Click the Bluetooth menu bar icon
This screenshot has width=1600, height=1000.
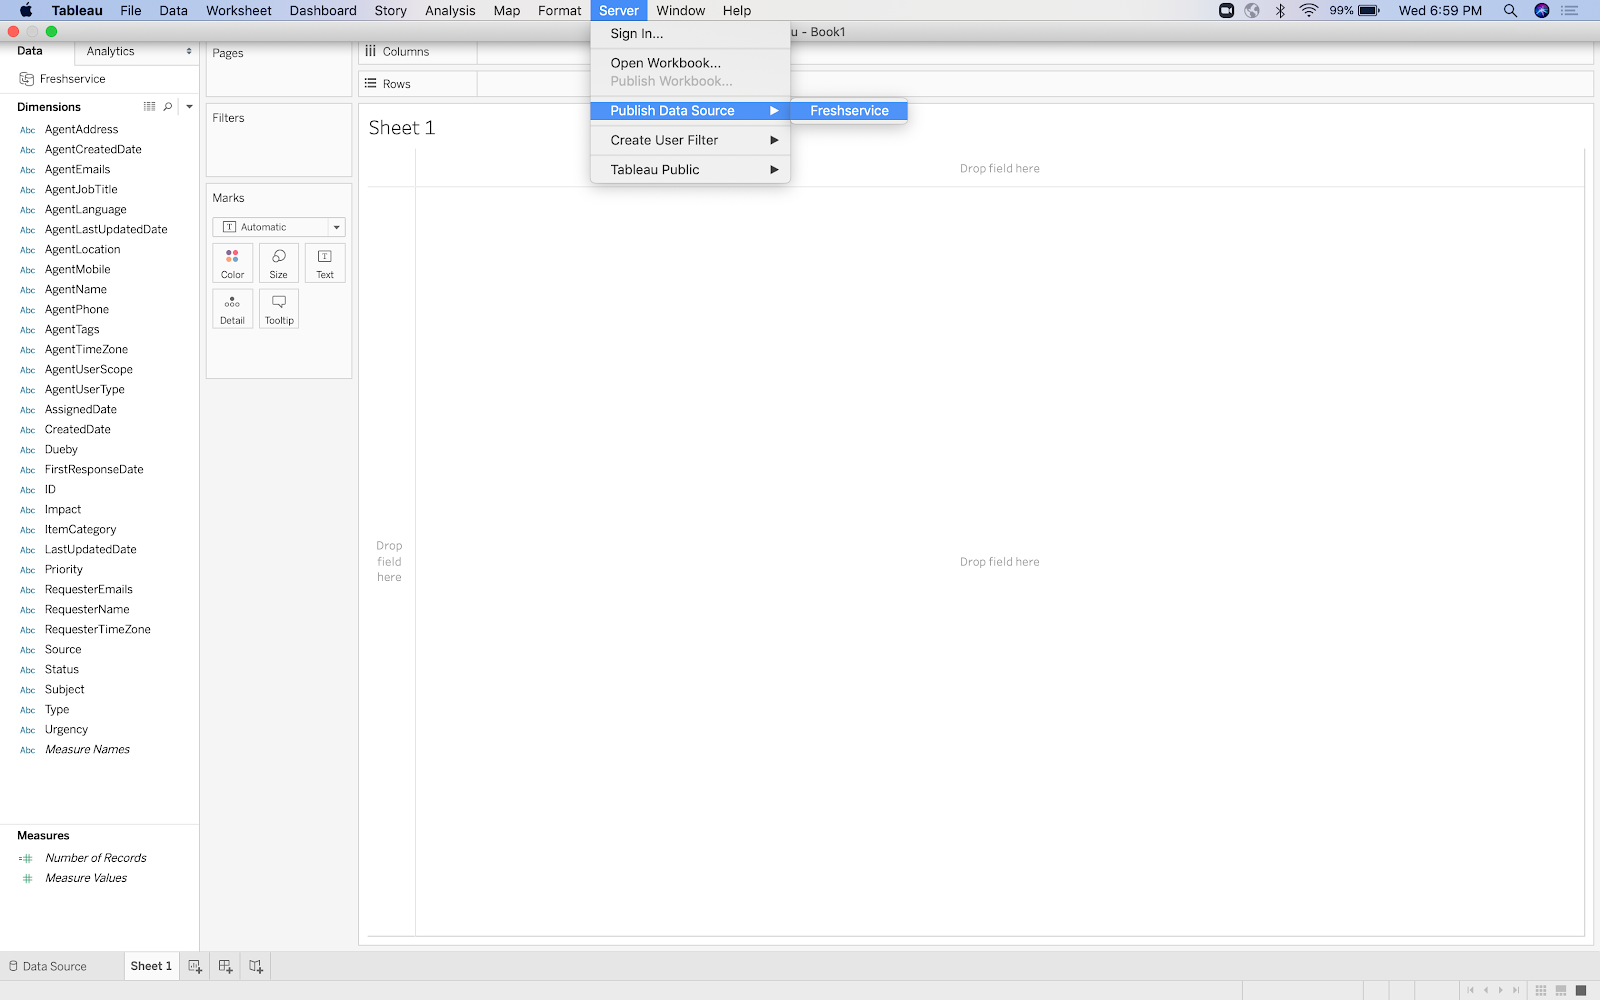pos(1280,10)
